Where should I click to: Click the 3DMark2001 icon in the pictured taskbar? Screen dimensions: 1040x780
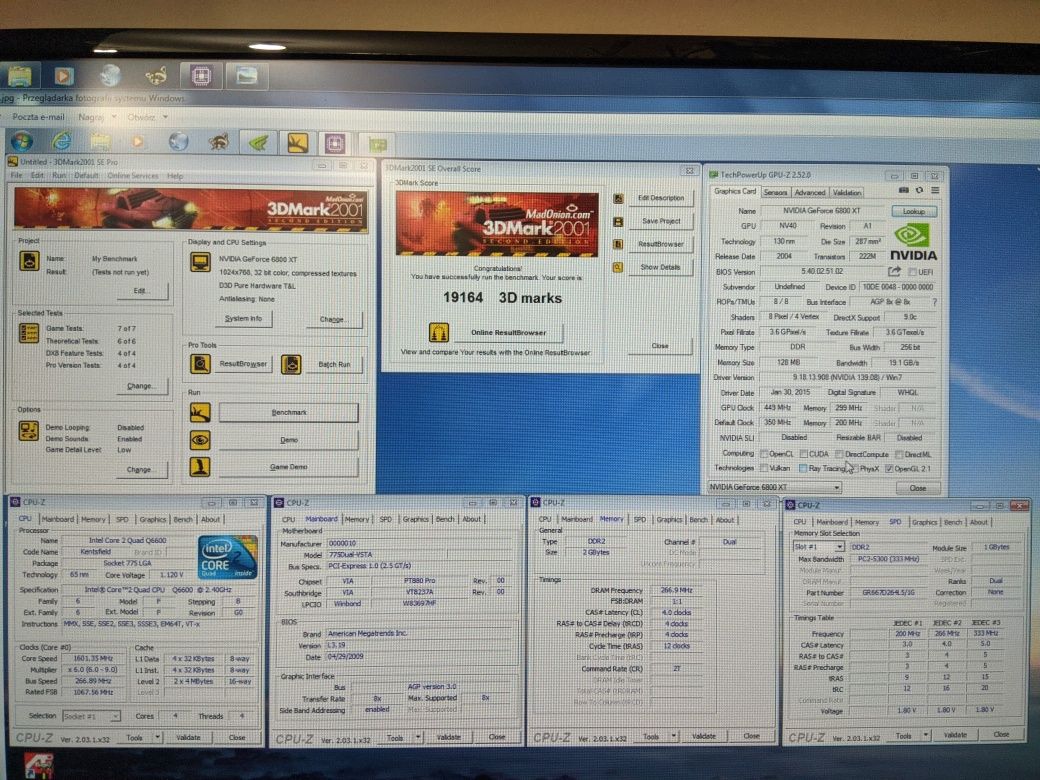click(297, 142)
